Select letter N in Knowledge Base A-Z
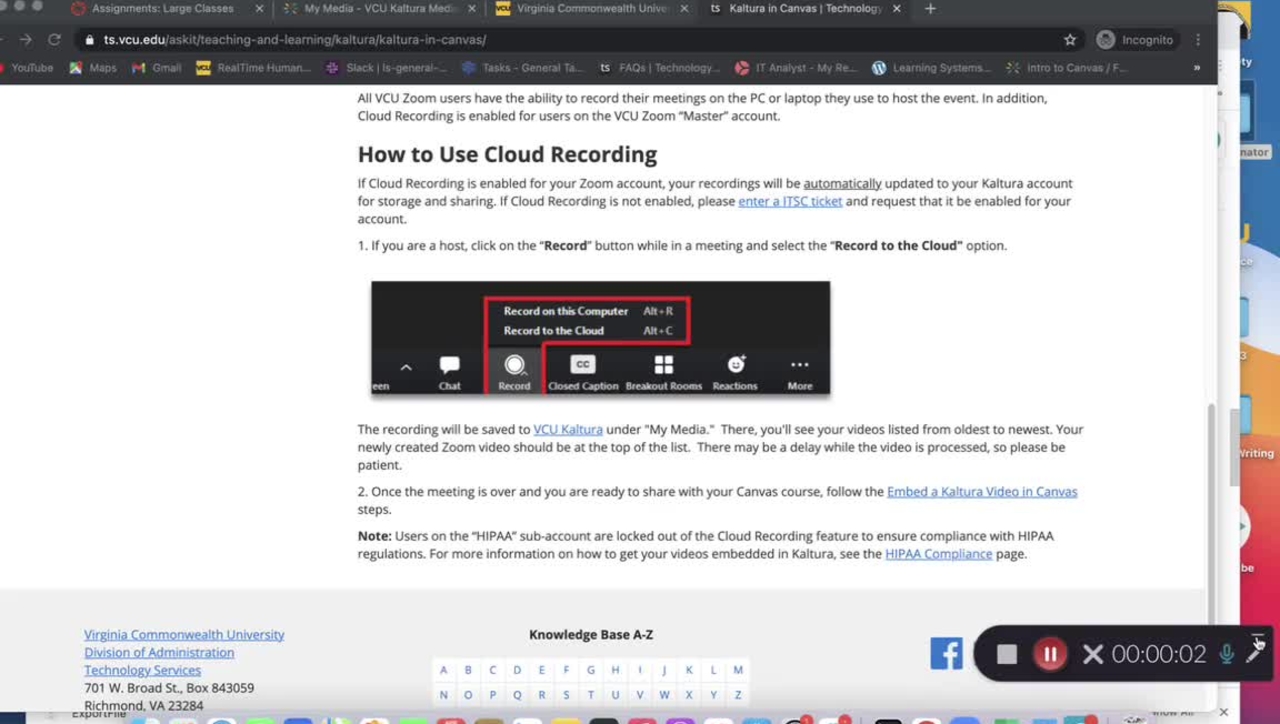The height and width of the screenshot is (724, 1280). point(443,694)
